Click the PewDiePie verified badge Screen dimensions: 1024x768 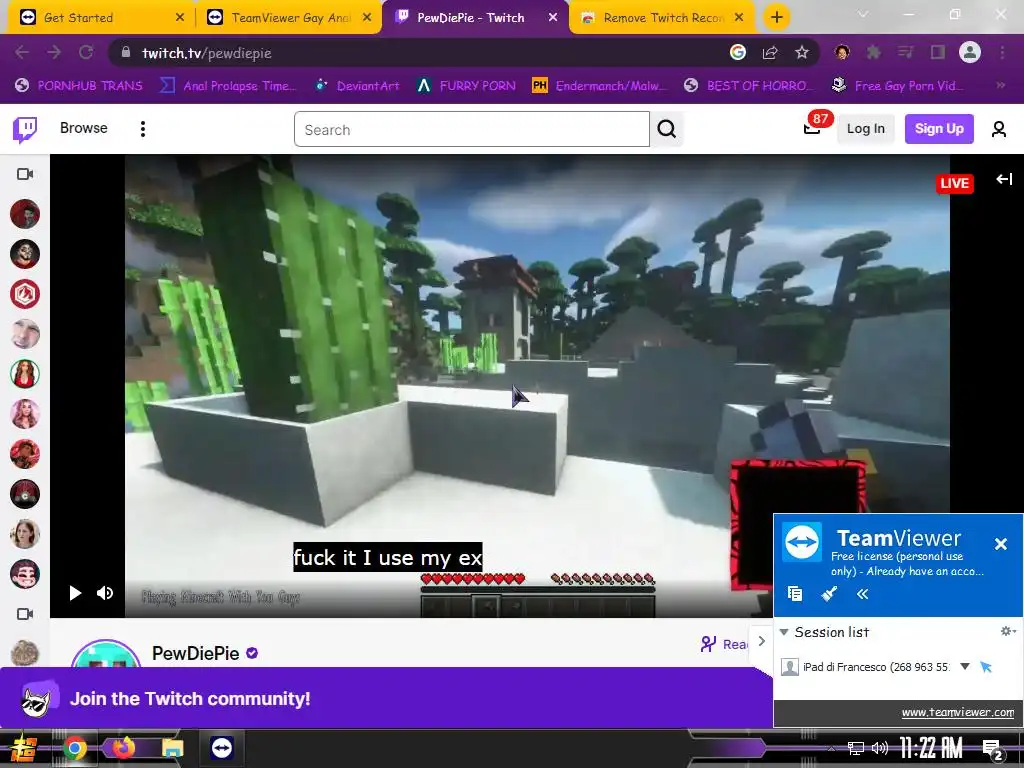(252, 653)
